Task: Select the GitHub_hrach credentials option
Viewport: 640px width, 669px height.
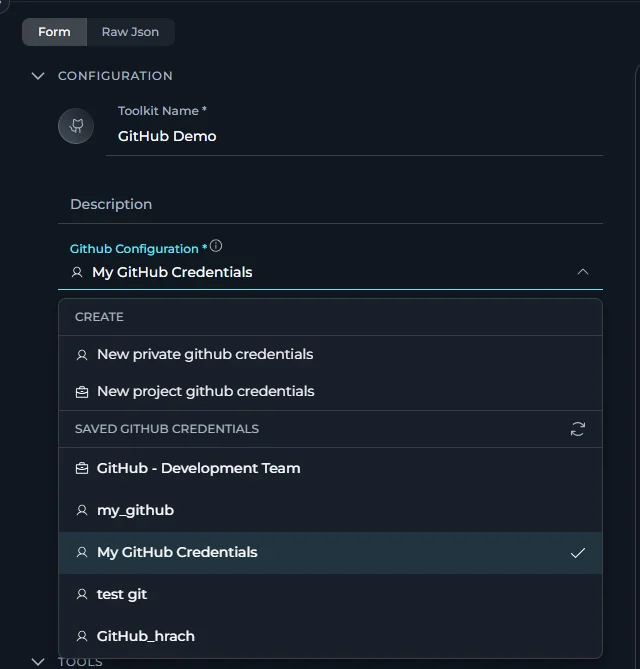Action: click(x=330, y=636)
